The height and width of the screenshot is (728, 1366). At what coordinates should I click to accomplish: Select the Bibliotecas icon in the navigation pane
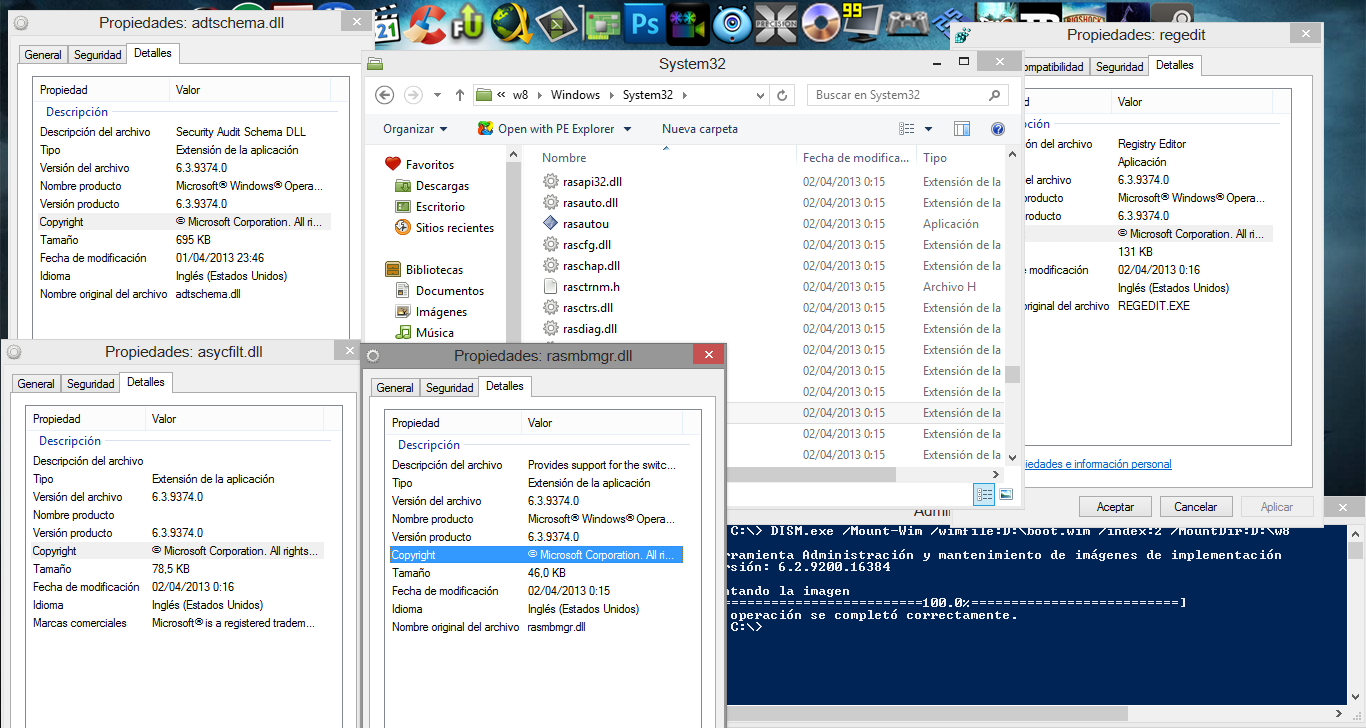393,269
